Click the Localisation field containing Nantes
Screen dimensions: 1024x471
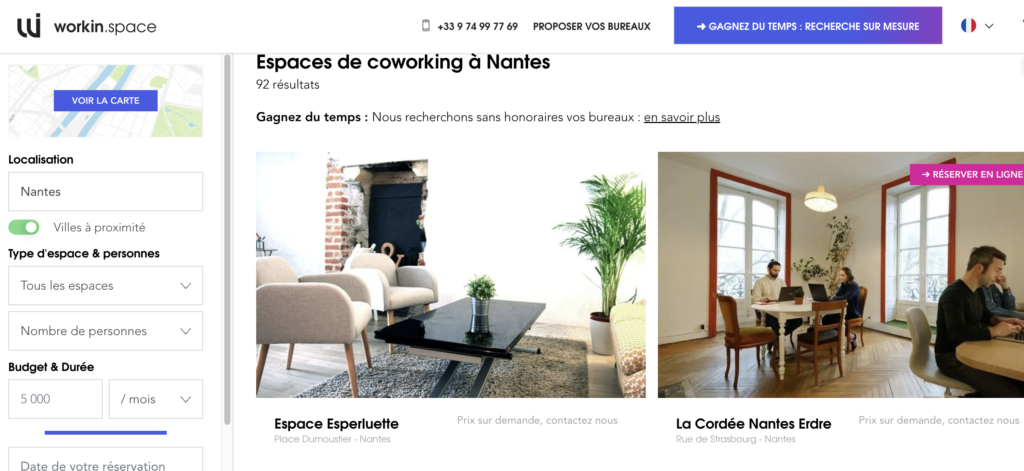(x=106, y=191)
